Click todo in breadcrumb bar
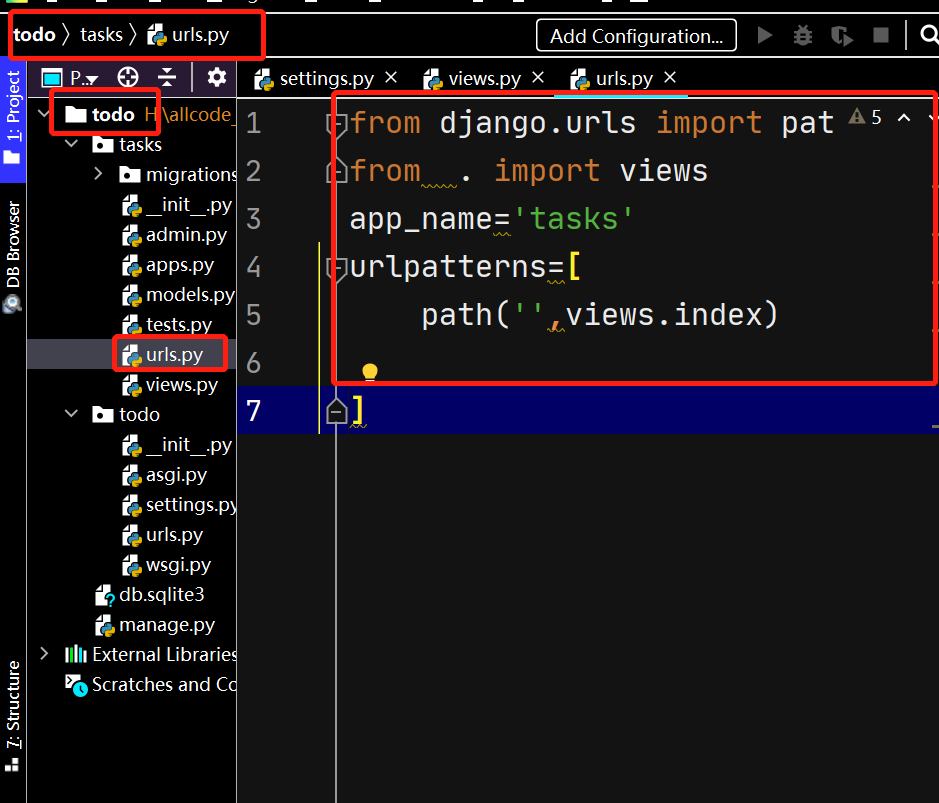The width and height of the screenshot is (939, 803). pyautogui.click(x=34, y=35)
